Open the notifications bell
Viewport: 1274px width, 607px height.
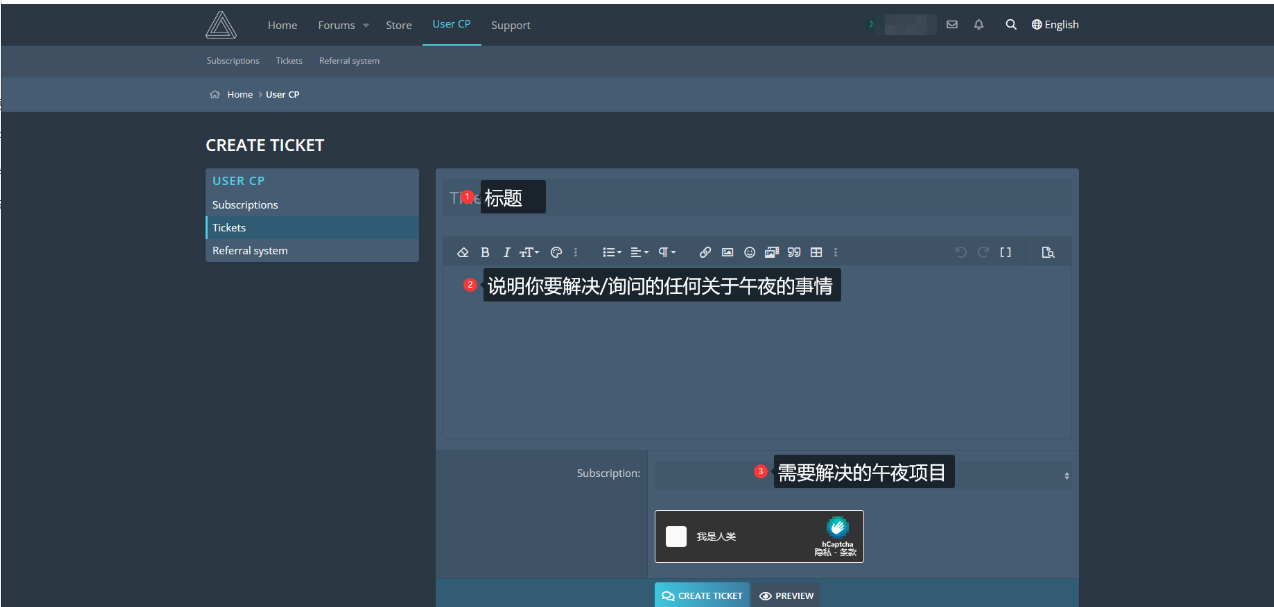coord(979,25)
